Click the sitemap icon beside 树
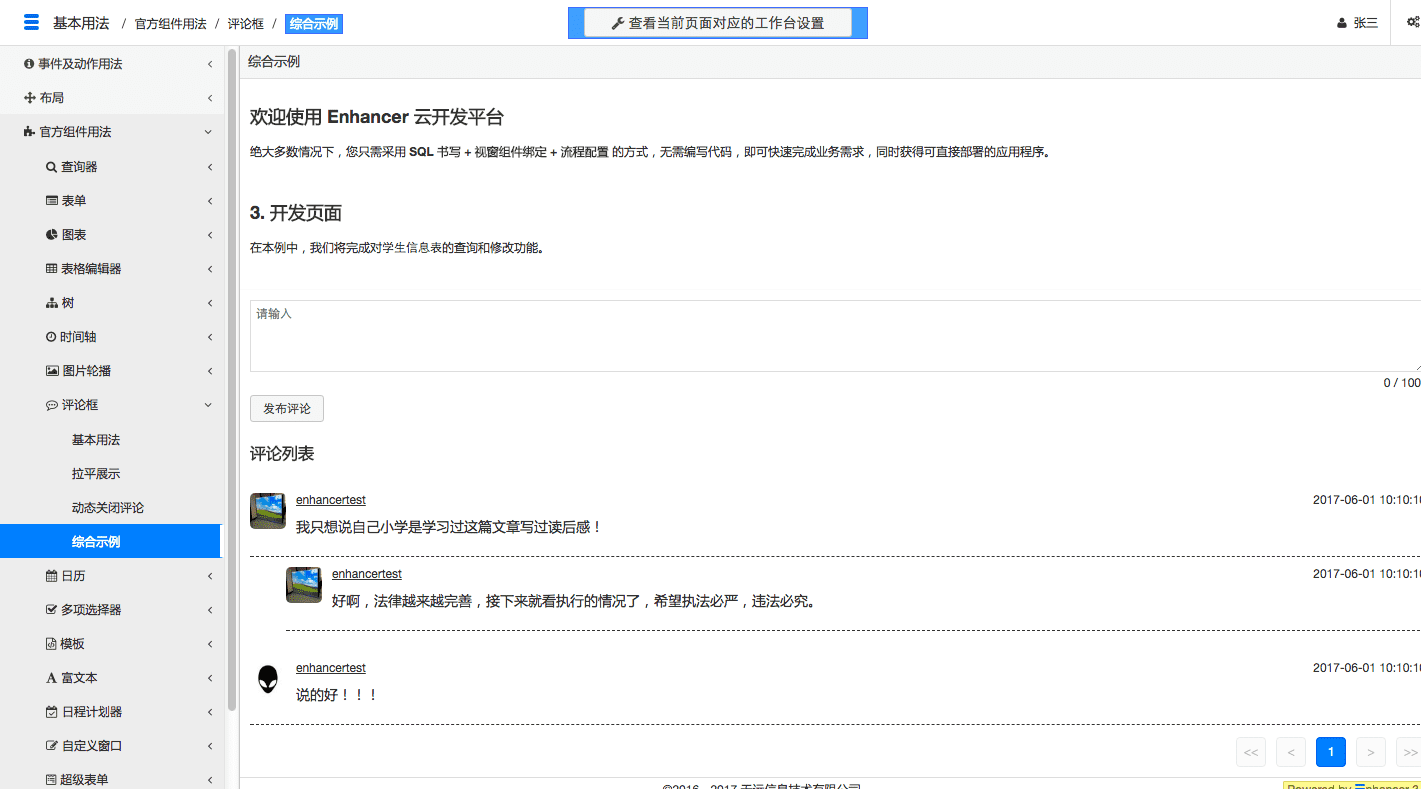Image resolution: width=1421 pixels, height=789 pixels. [52, 303]
